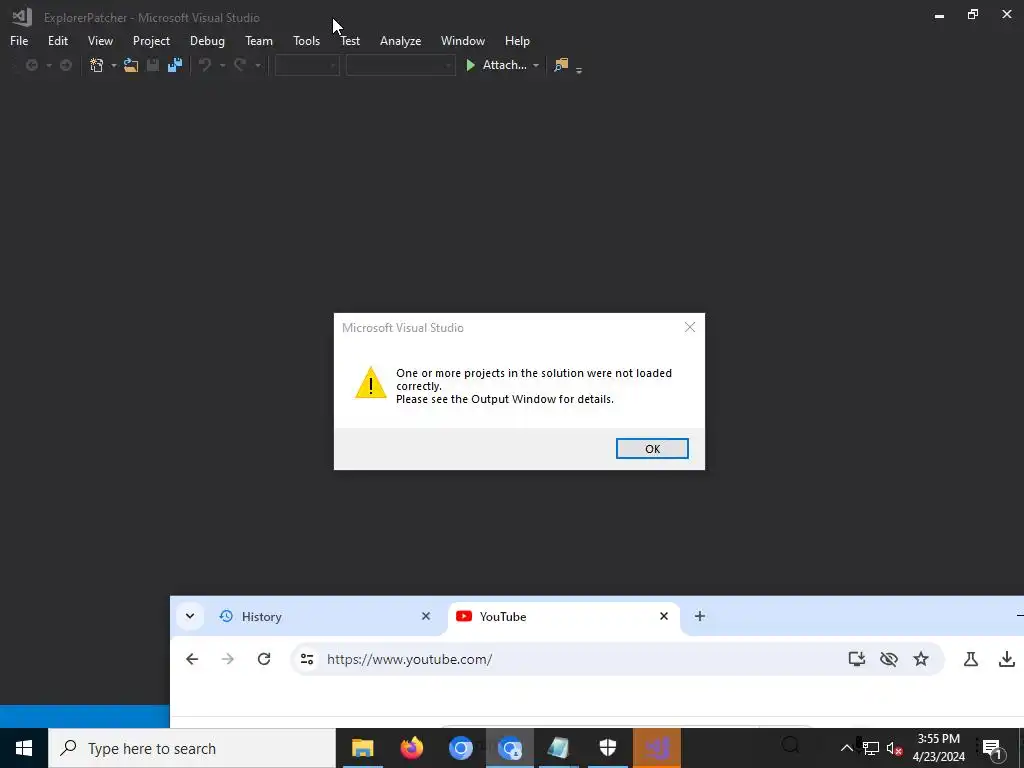The image size is (1024, 768).
Task: Click the Navigate Forward toolbar icon
Action: [x=65, y=65]
